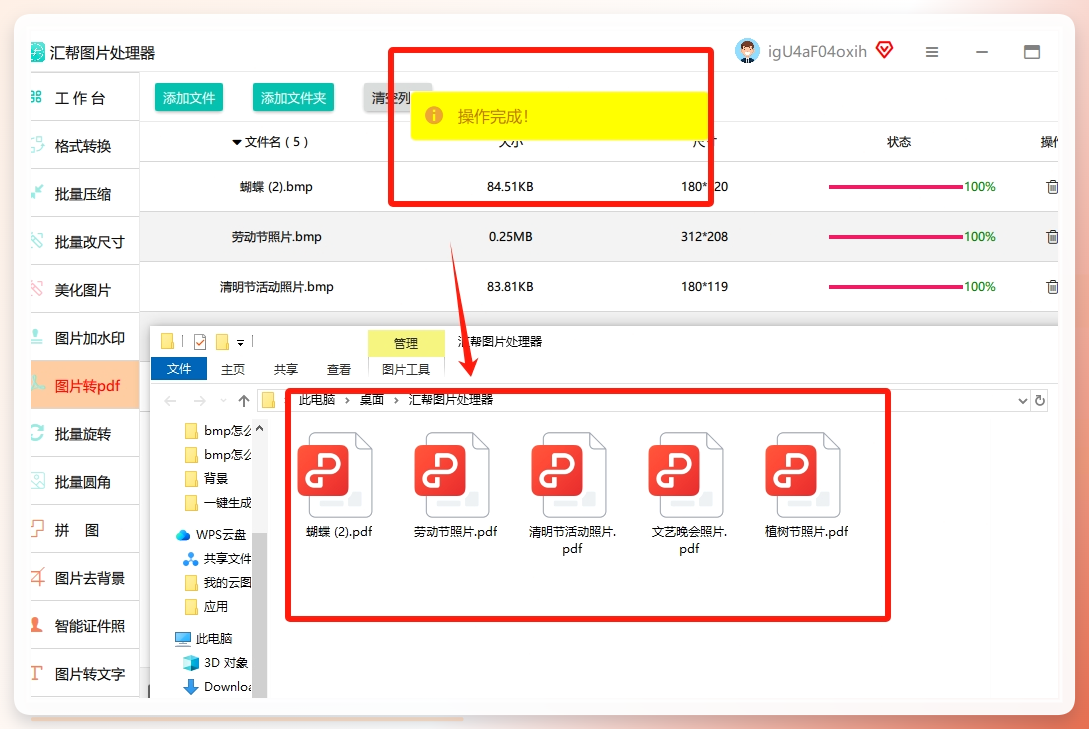Select 批量压缩 batch compress in sidebar
Viewport: 1089px width, 729px height.
point(85,194)
